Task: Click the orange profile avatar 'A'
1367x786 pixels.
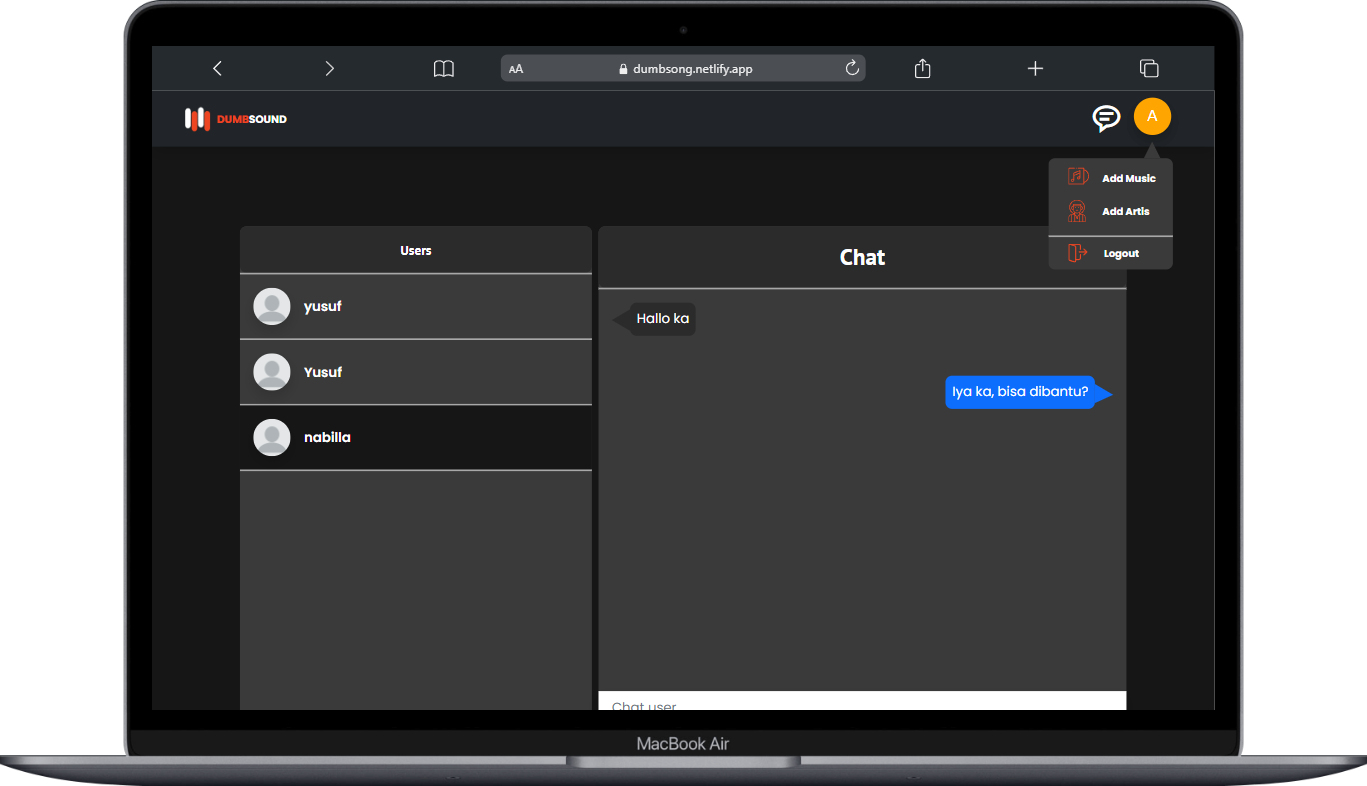Action: coord(1152,117)
